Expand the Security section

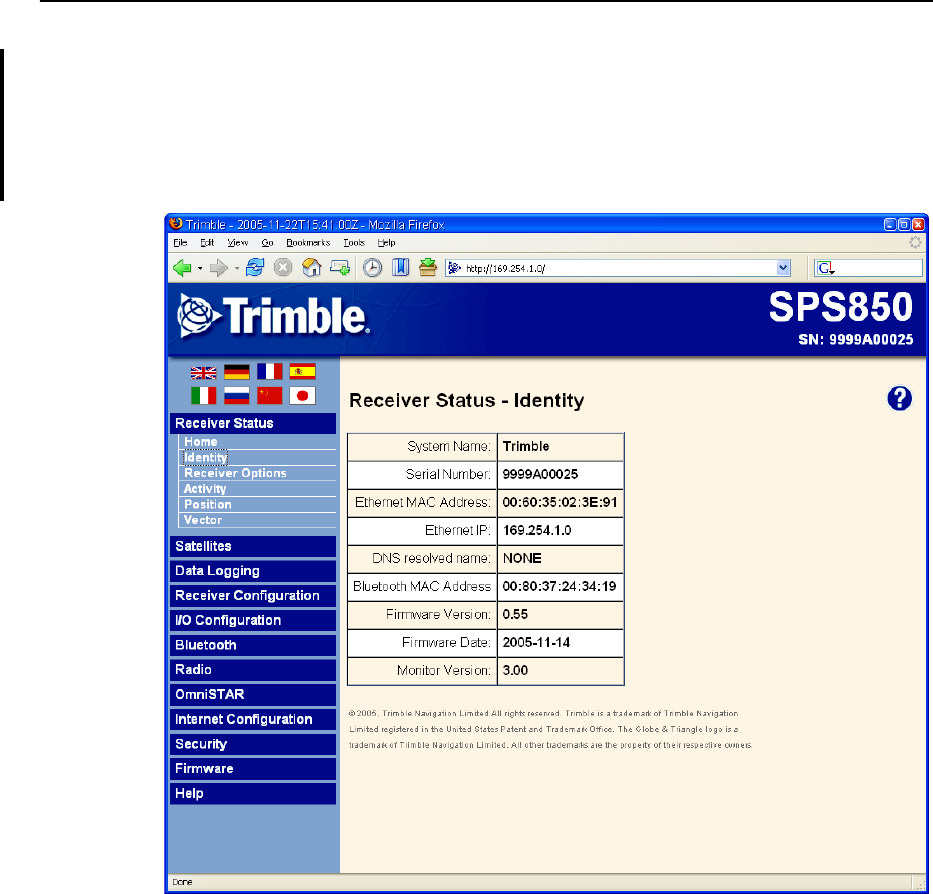pyautogui.click(x=253, y=744)
